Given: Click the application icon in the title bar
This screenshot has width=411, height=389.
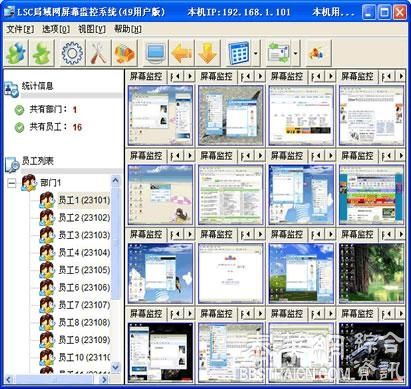Looking at the screenshot, I should (9, 12).
